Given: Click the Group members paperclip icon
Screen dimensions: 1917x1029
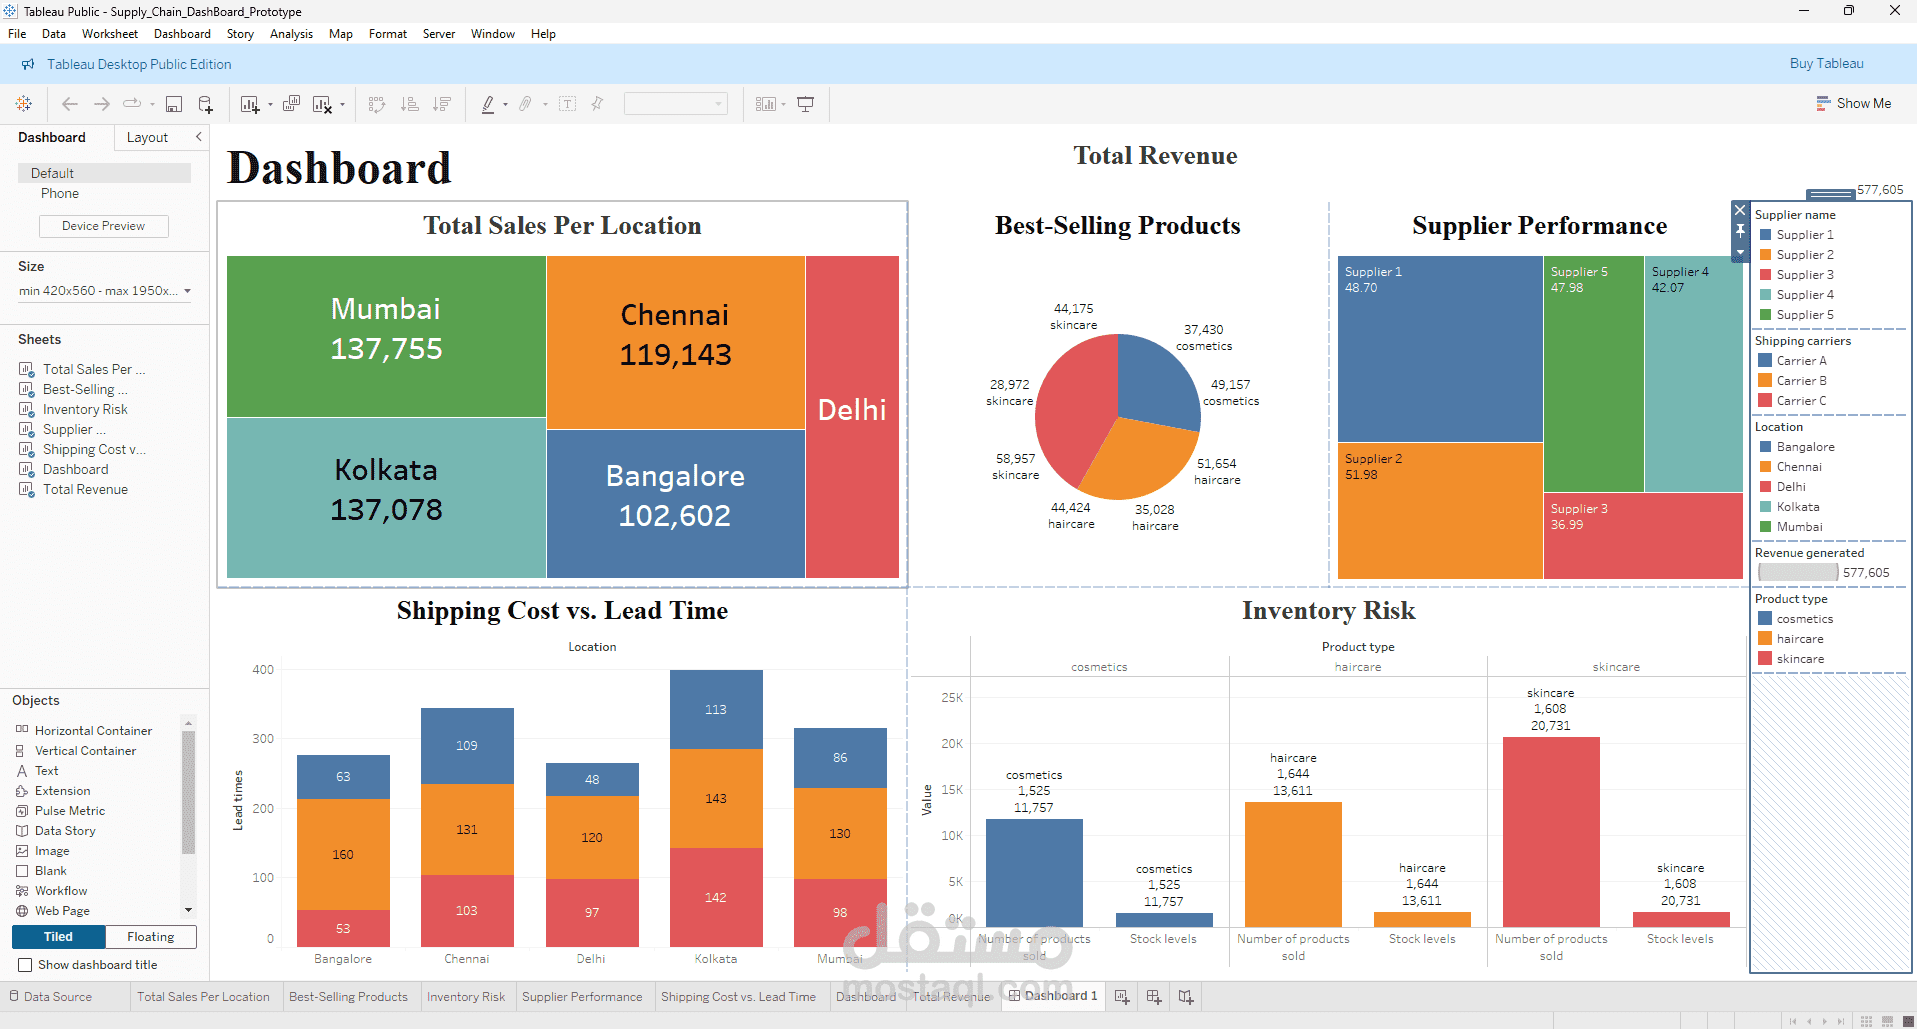Looking at the screenshot, I should 525,104.
